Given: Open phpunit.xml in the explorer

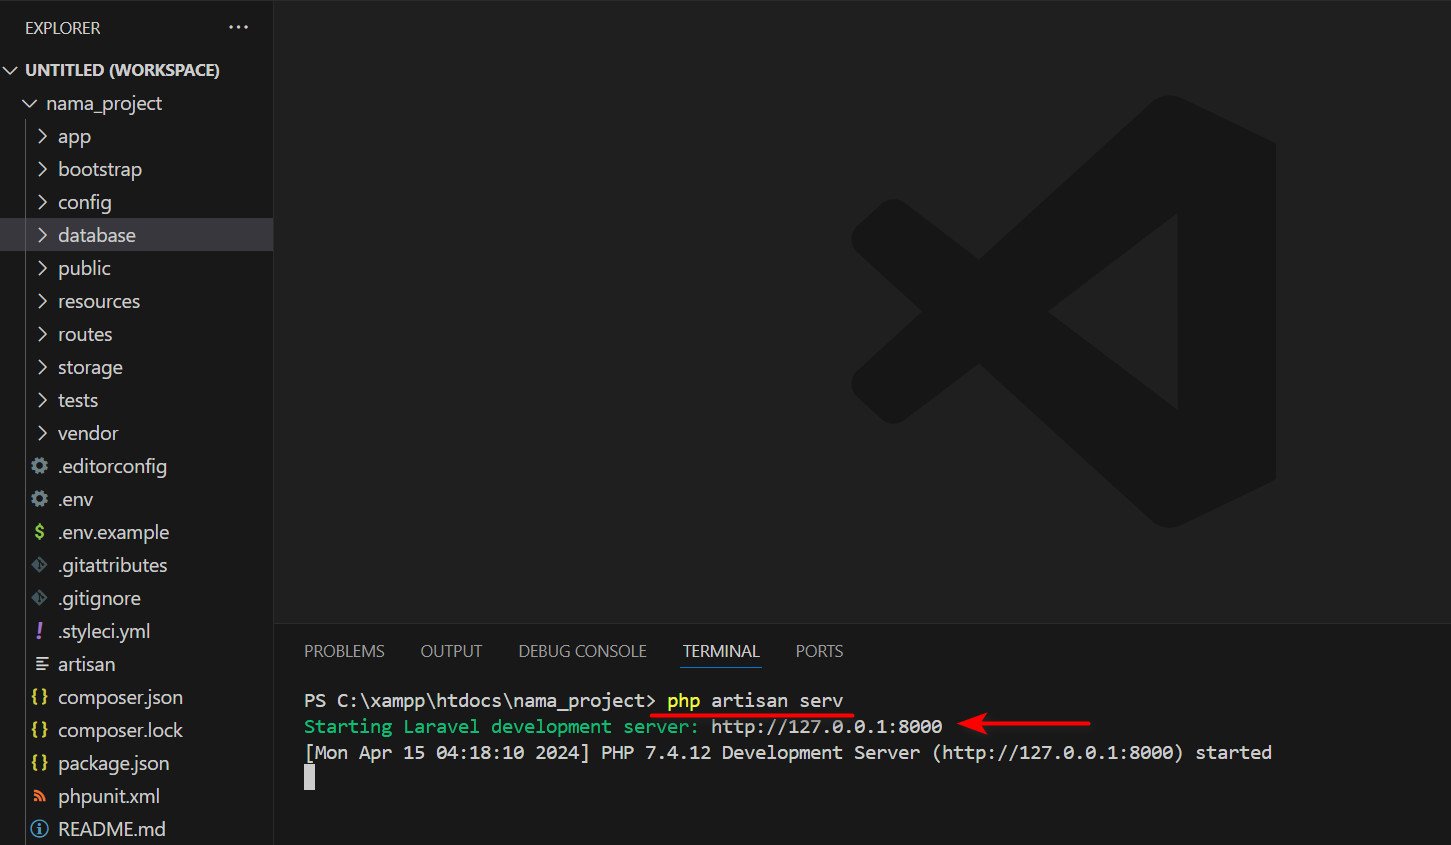Looking at the screenshot, I should 109,796.
